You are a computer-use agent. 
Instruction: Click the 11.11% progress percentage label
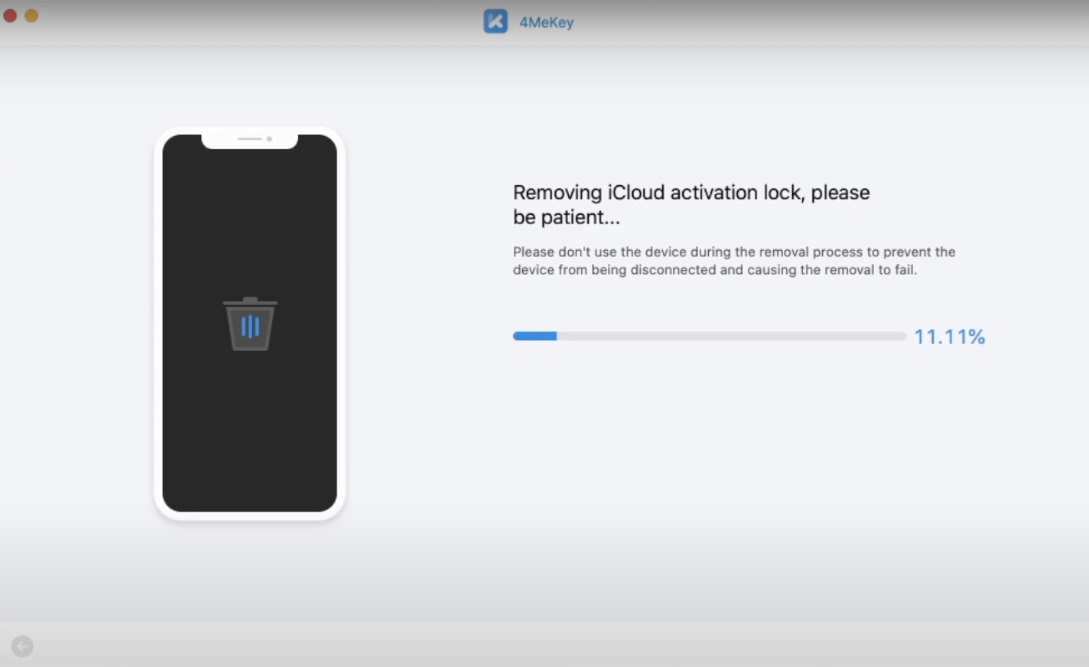949,337
